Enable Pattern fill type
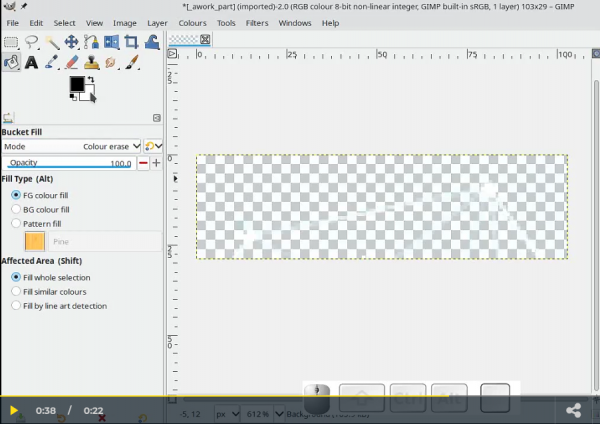Screen dimensions: 600x424 coord(16,224)
